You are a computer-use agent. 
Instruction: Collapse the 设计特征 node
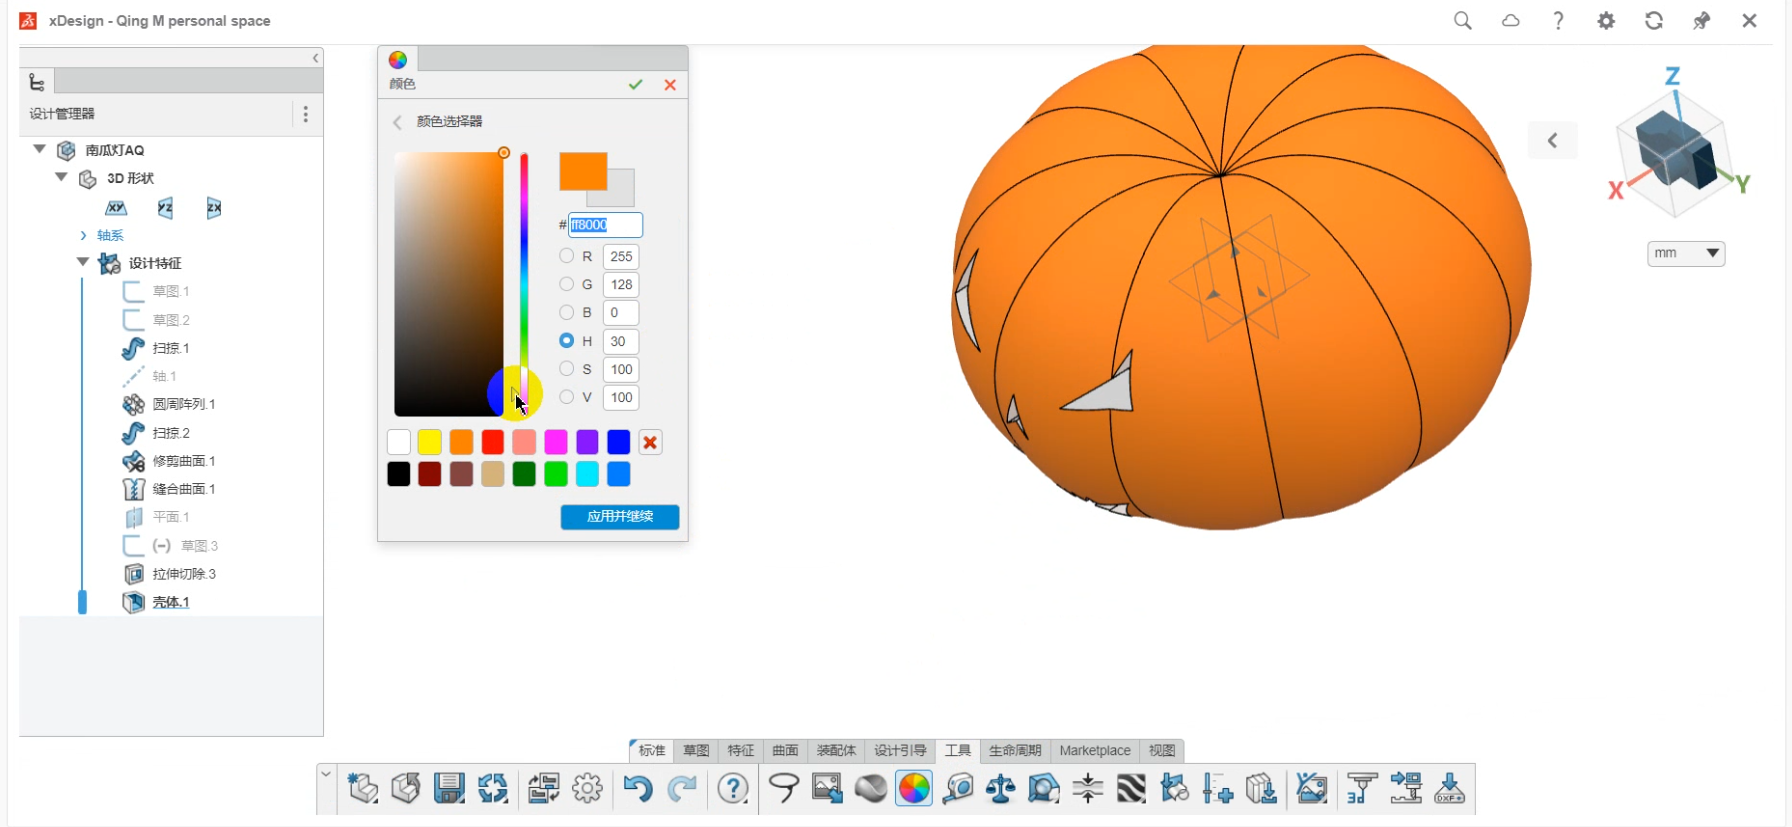tap(83, 262)
